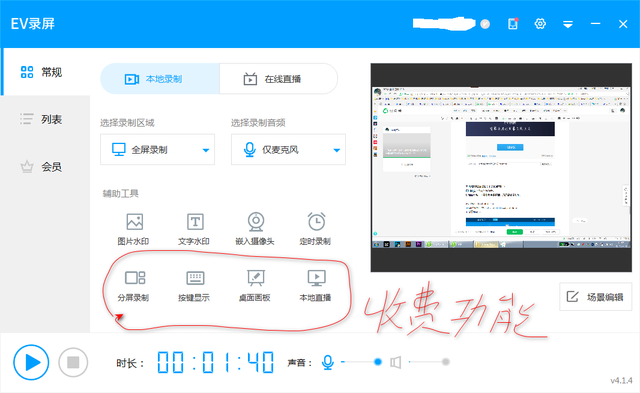640x393 pixels.
Task: Mute the microphone icon beside 声音
Action: (327, 362)
